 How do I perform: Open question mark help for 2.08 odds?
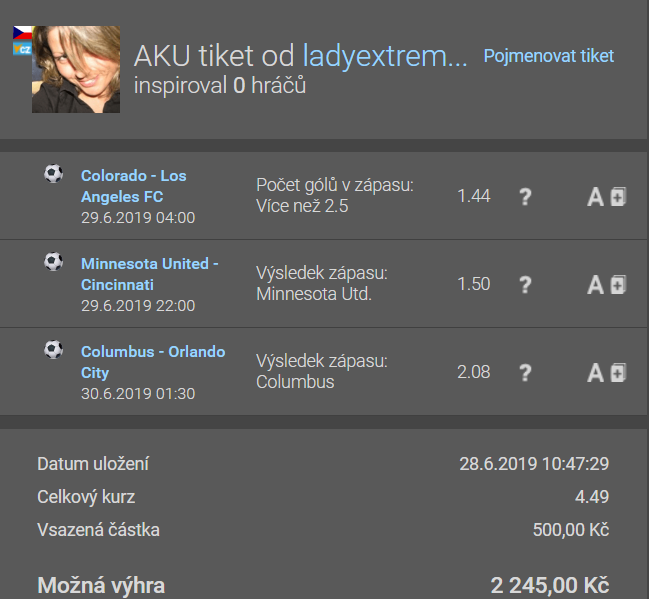click(x=524, y=373)
